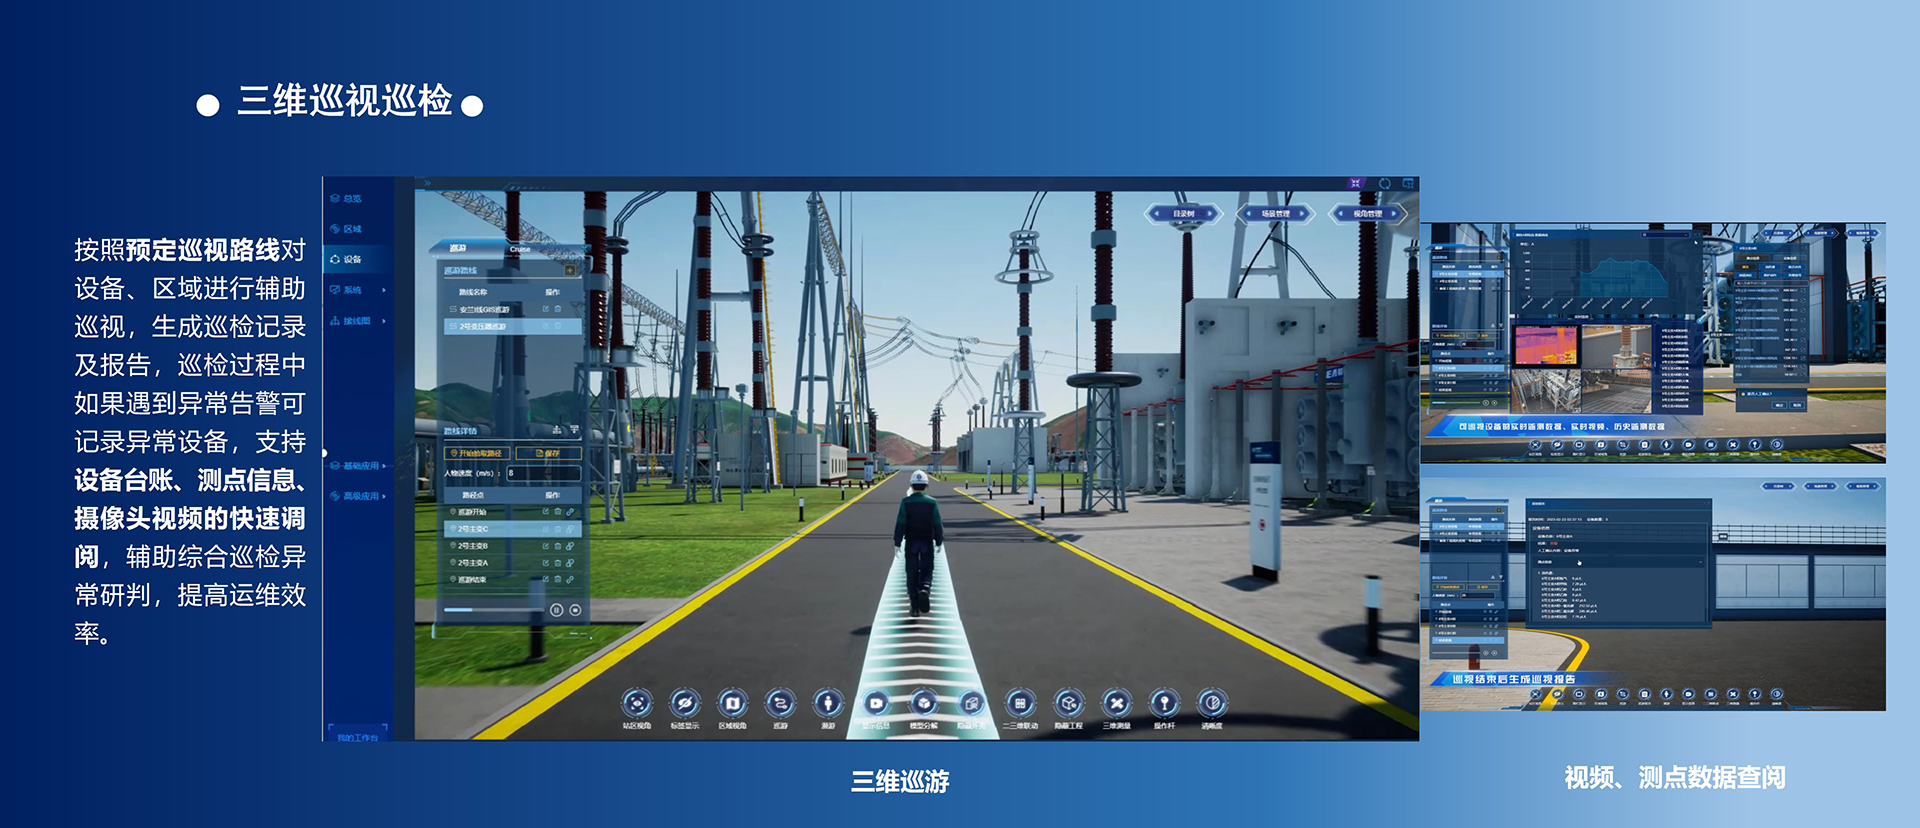Click the 站区视角 station view icon
This screenshot has width=1920, height=828.
[637, 703]
